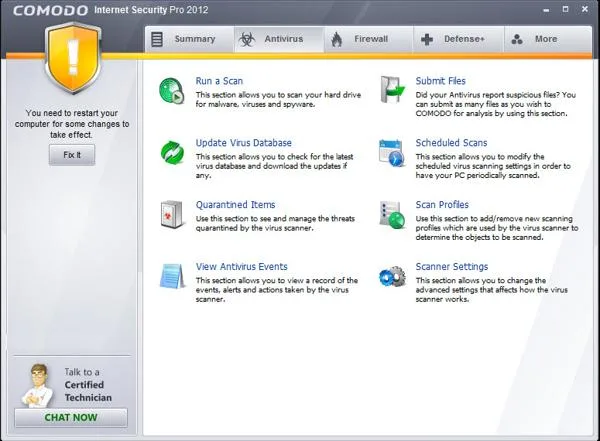Click the Scheduled Scans calendar icon
The width and height of the screenshot is (600, 441).
[391, 153]
